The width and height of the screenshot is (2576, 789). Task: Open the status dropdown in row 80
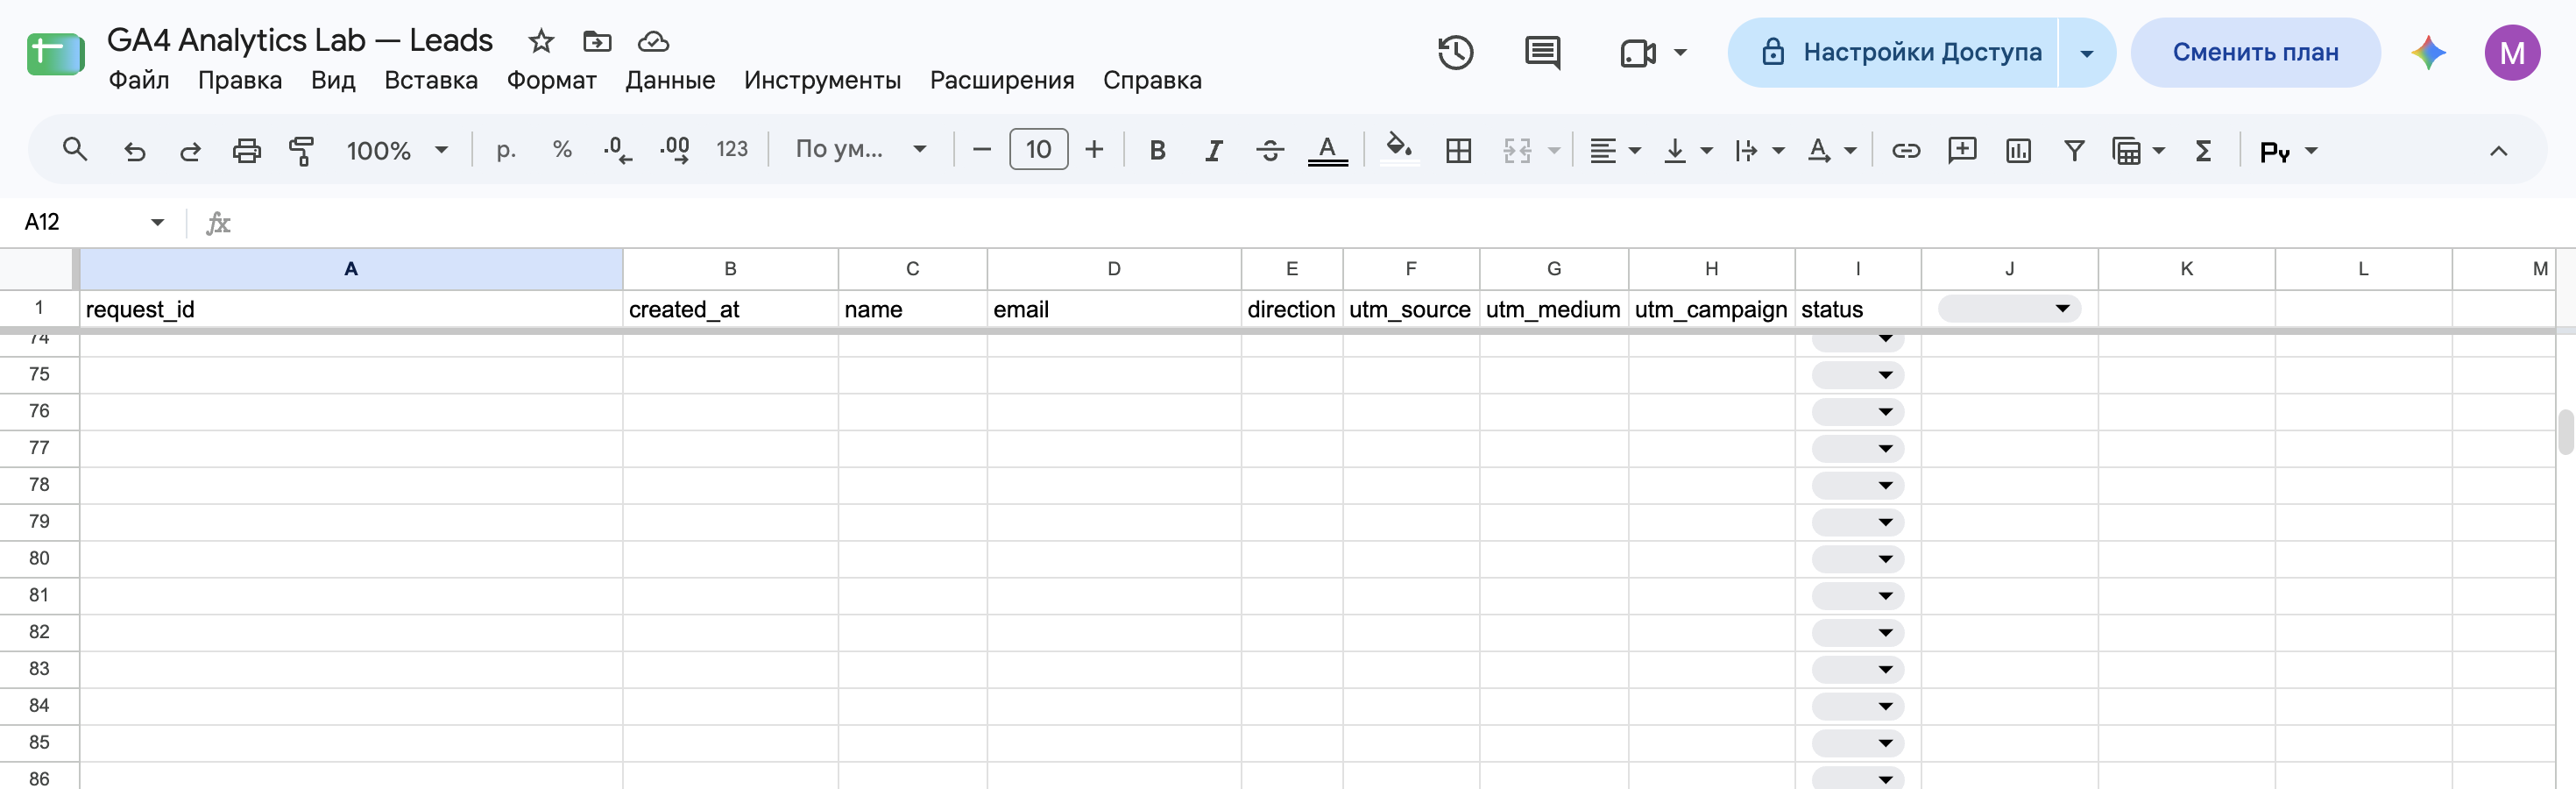(1858, 558)
